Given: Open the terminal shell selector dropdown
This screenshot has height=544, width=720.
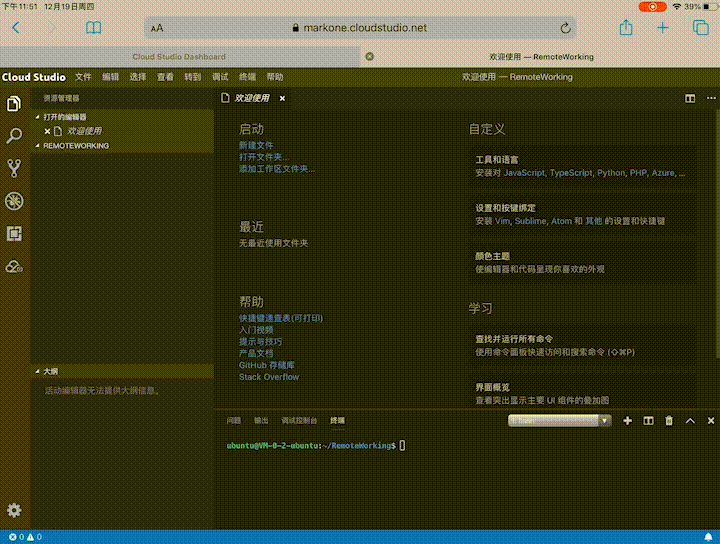Looking at the screenshot, I should (x=559, y=421).
